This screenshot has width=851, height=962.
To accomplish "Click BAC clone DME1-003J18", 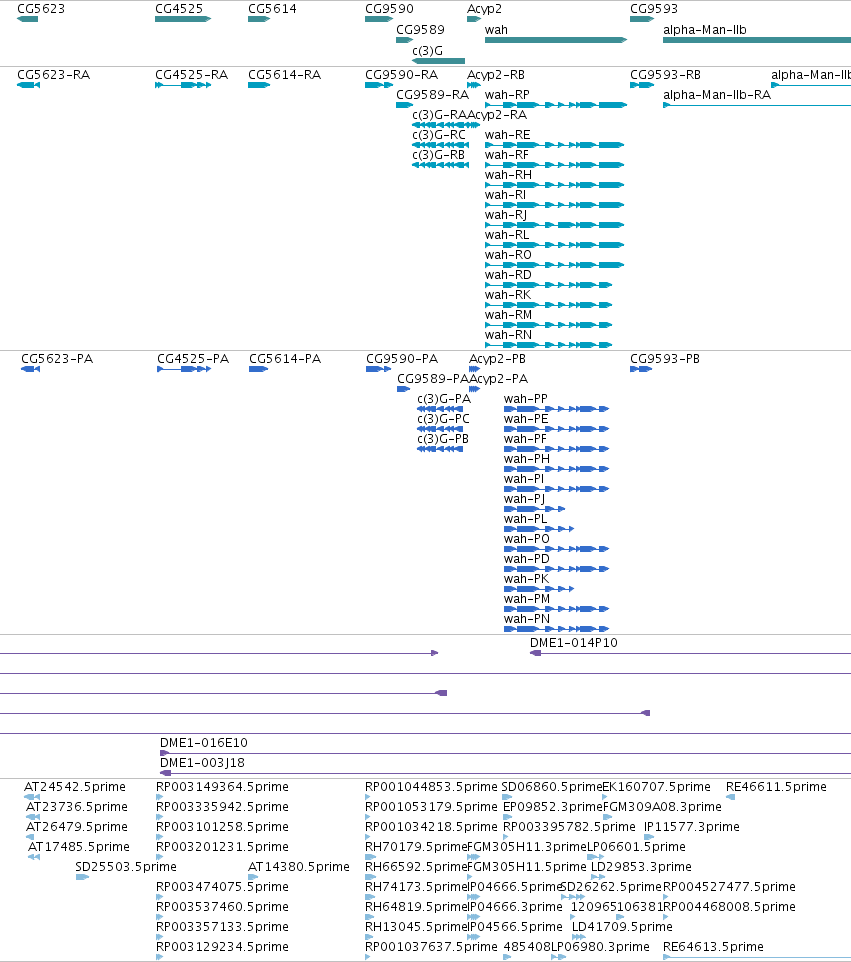I will [202, 763].
